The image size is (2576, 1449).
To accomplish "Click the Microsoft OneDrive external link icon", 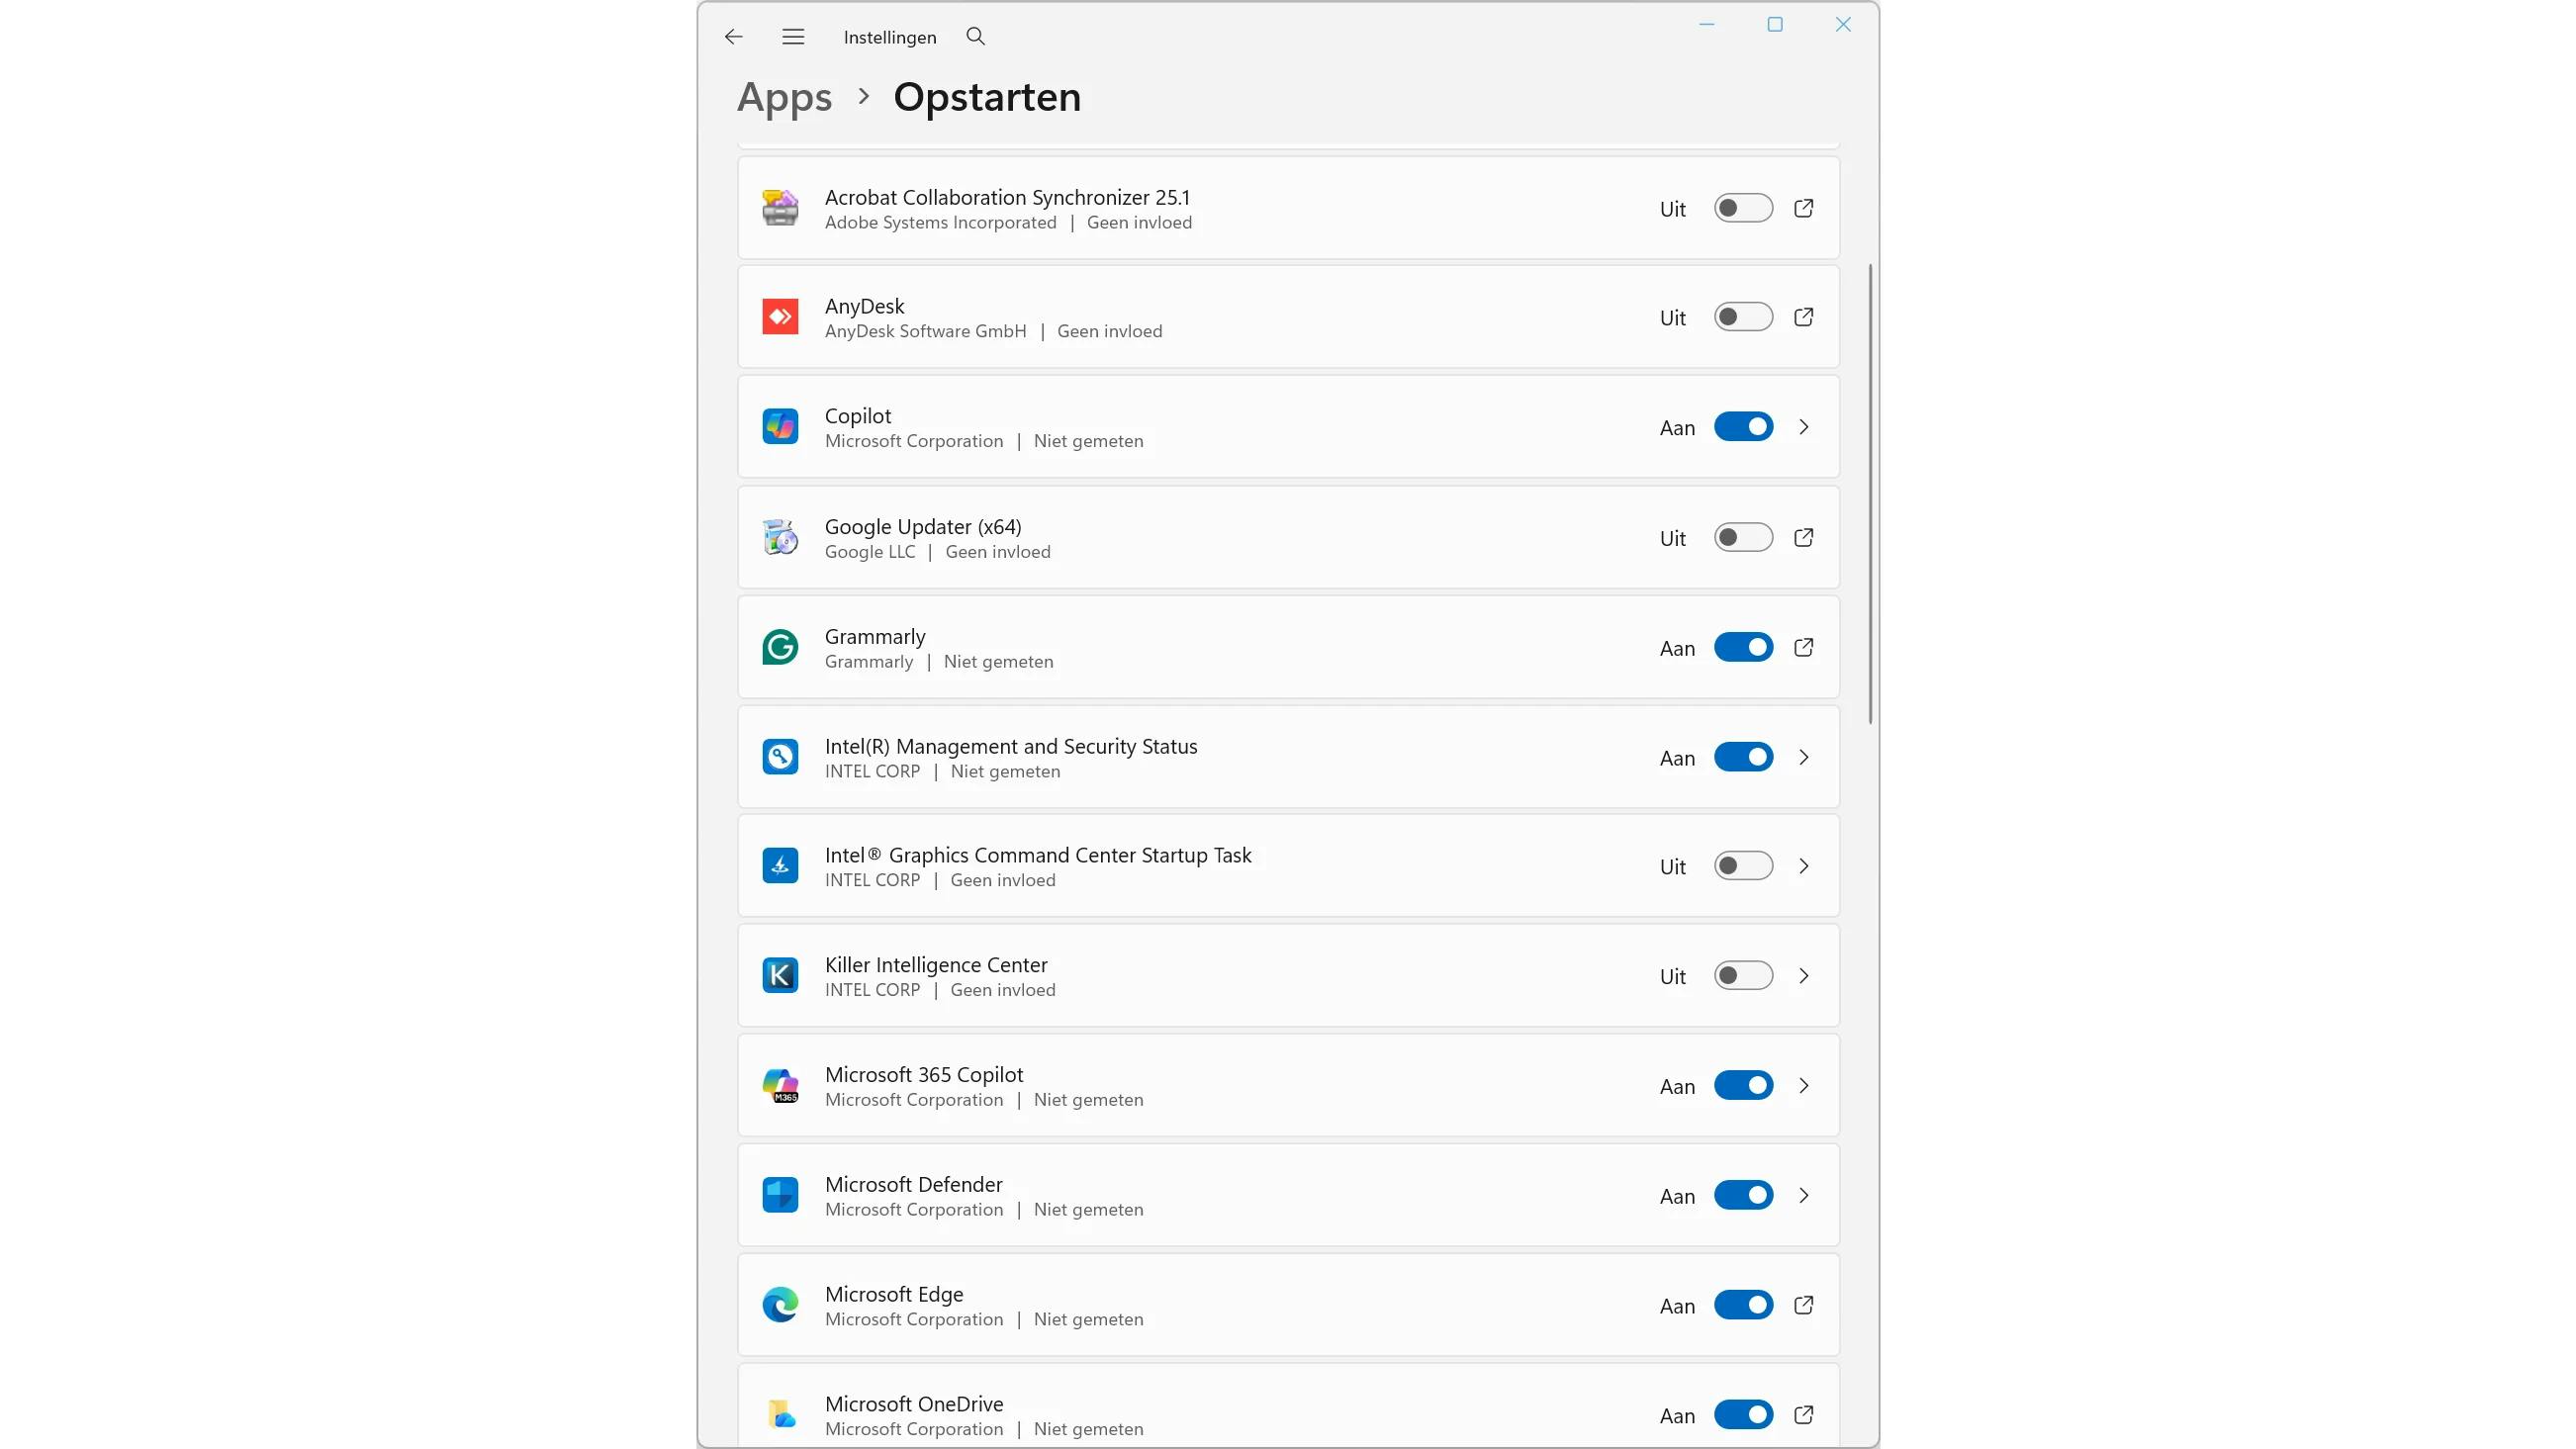I will click(1803, 1415).
